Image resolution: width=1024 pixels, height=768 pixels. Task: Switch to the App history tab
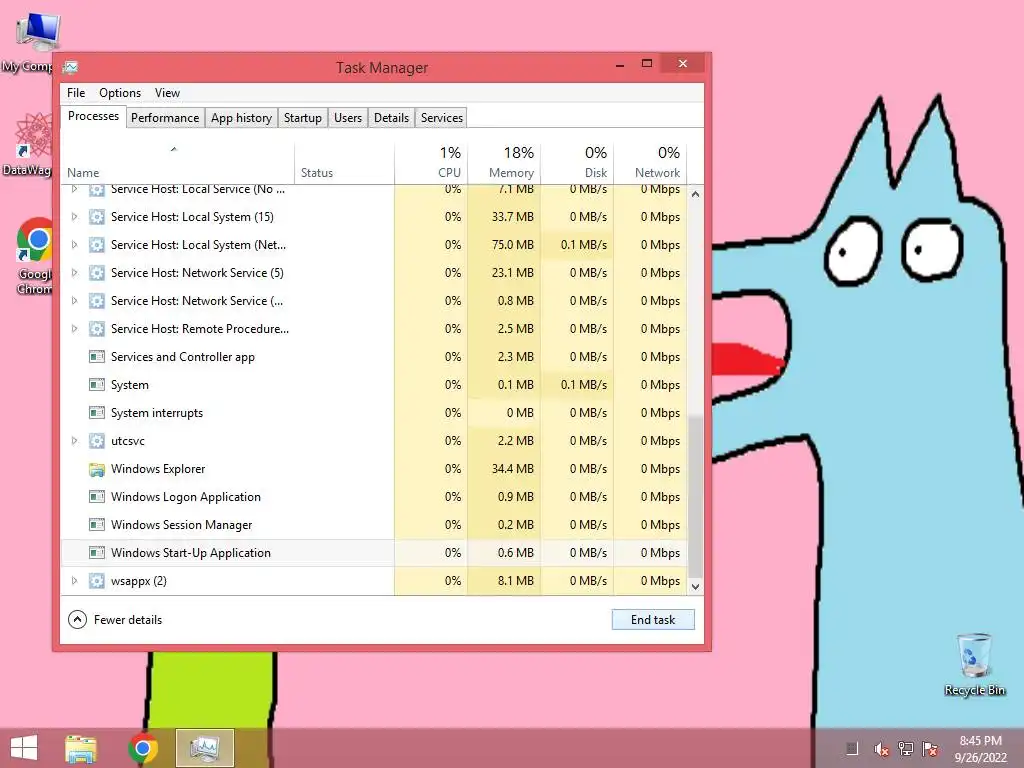[x=241, y=118]
